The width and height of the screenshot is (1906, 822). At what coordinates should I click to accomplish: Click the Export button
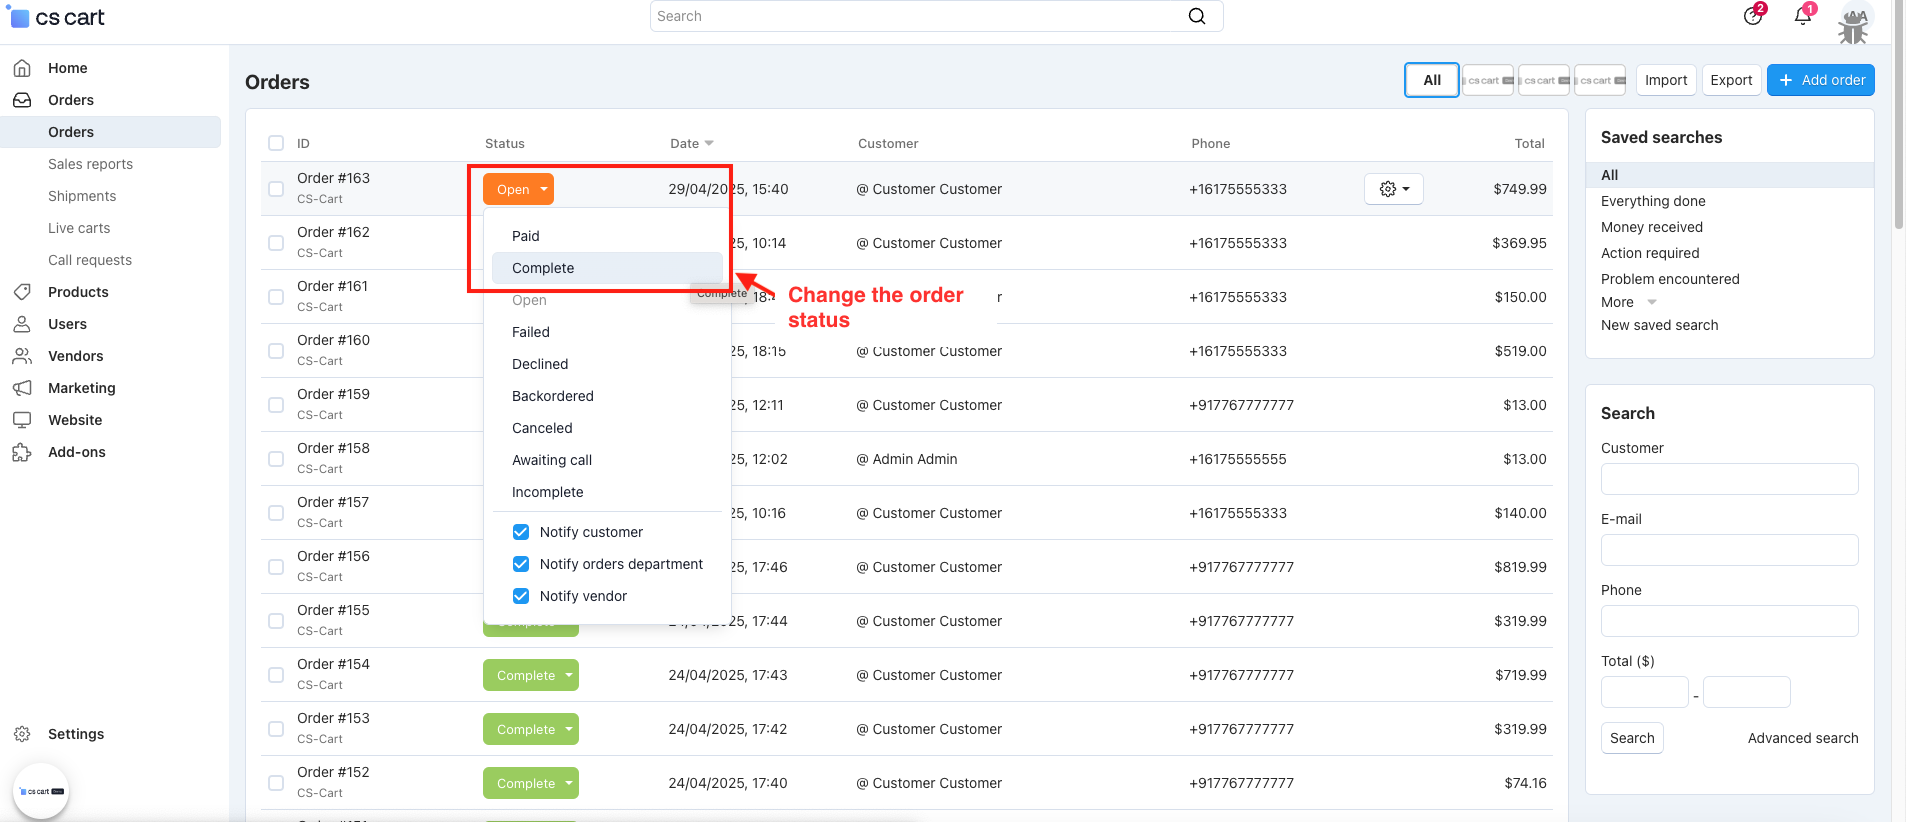[1731, 80]
